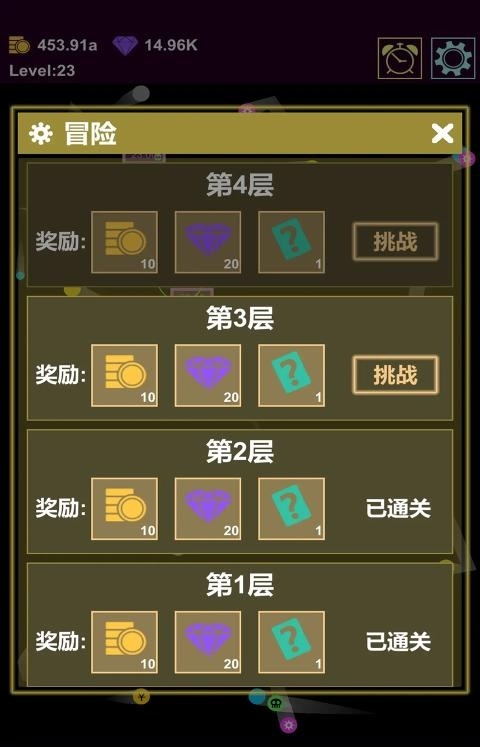
Task: Tap the gold coin reward in 第2层
Action: coord(124,509)
